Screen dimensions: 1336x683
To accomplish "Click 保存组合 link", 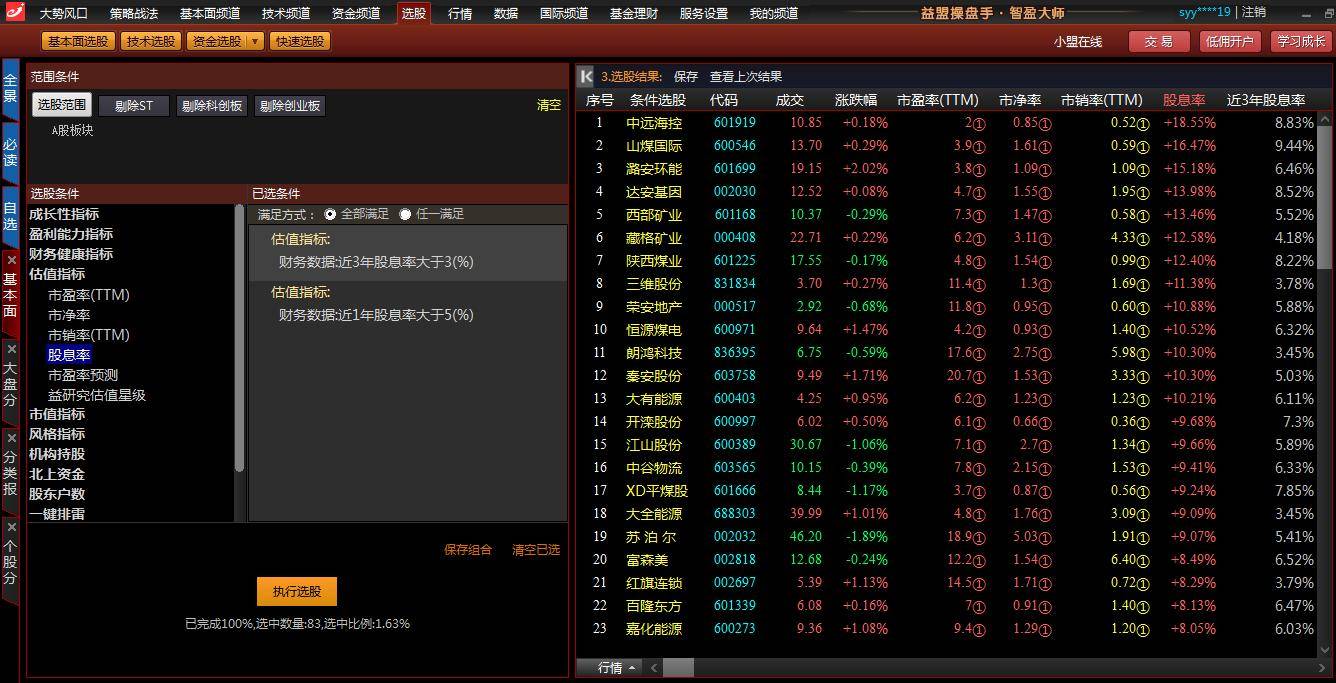I will (468, 550).
